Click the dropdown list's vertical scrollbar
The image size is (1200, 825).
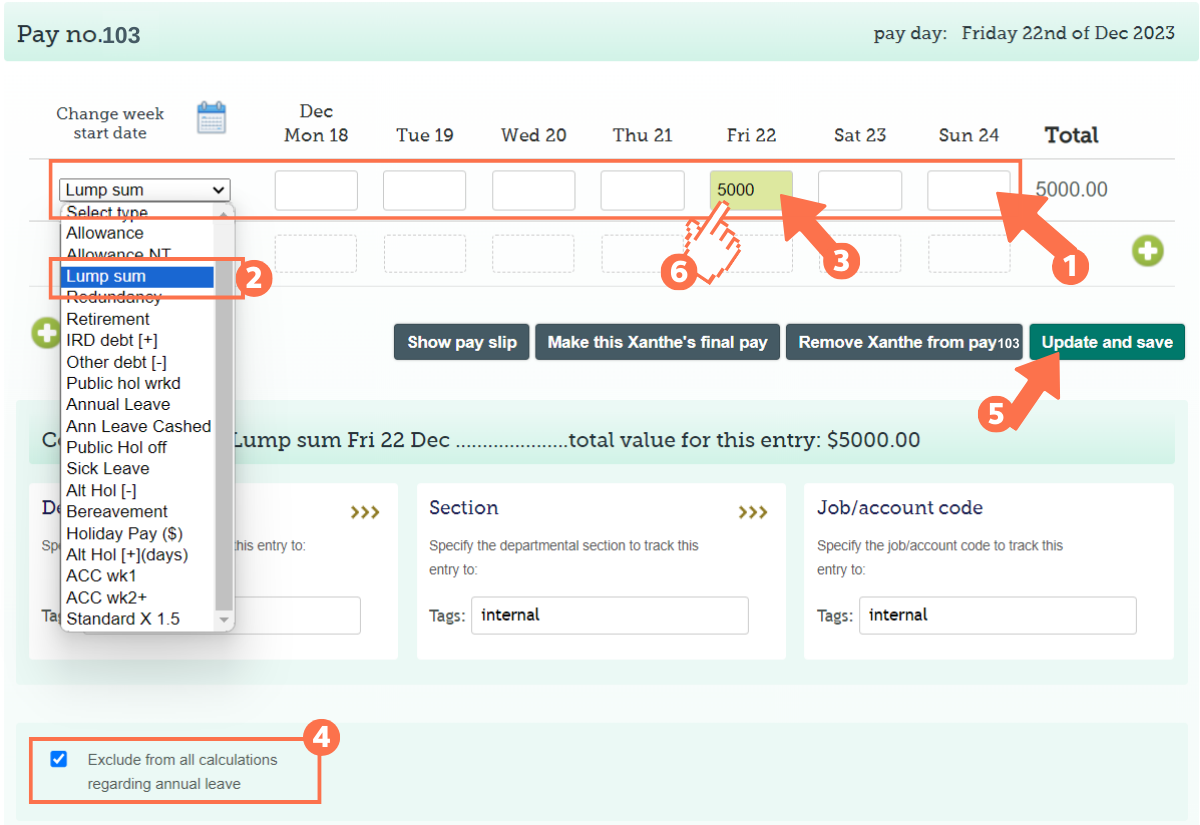(224, 420)
